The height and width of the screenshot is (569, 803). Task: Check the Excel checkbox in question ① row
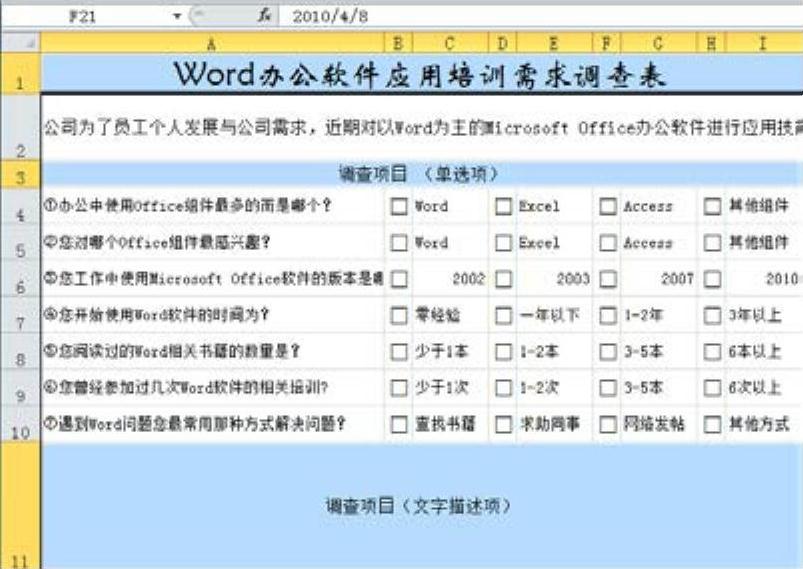pos(503,206)
